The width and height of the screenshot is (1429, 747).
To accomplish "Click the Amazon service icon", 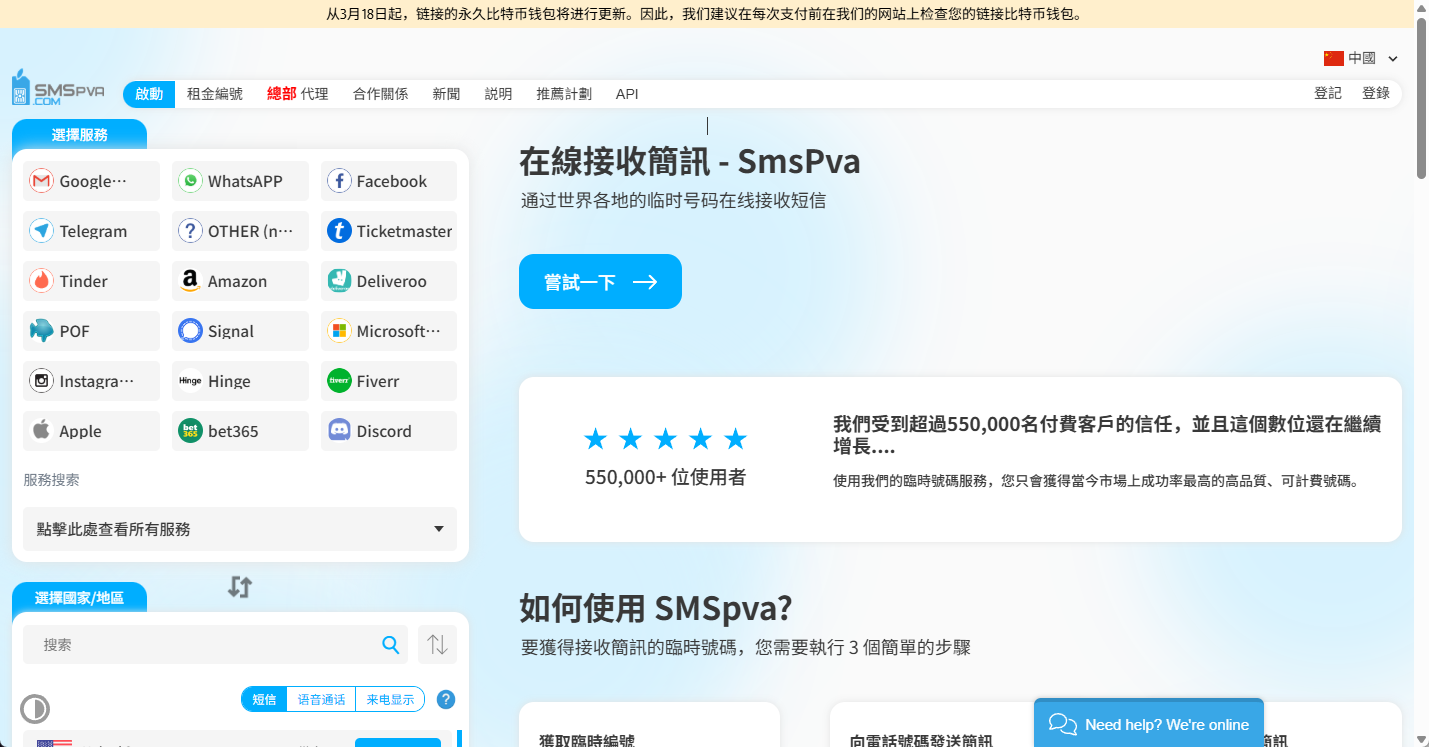I will pos(190,281).
